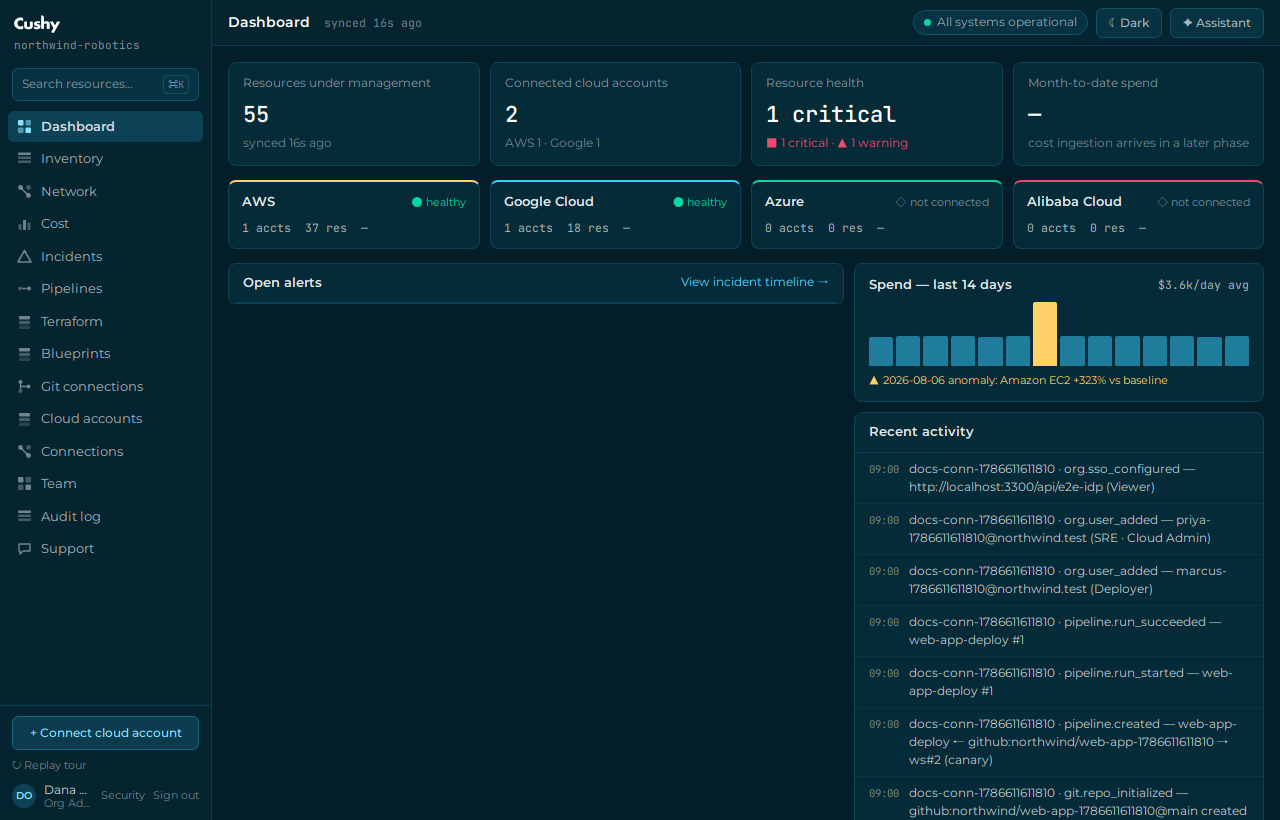Click the 2026-08-06 anomaly message
The height and width of the screenshot is (820, 1280).
point(1018,380)
